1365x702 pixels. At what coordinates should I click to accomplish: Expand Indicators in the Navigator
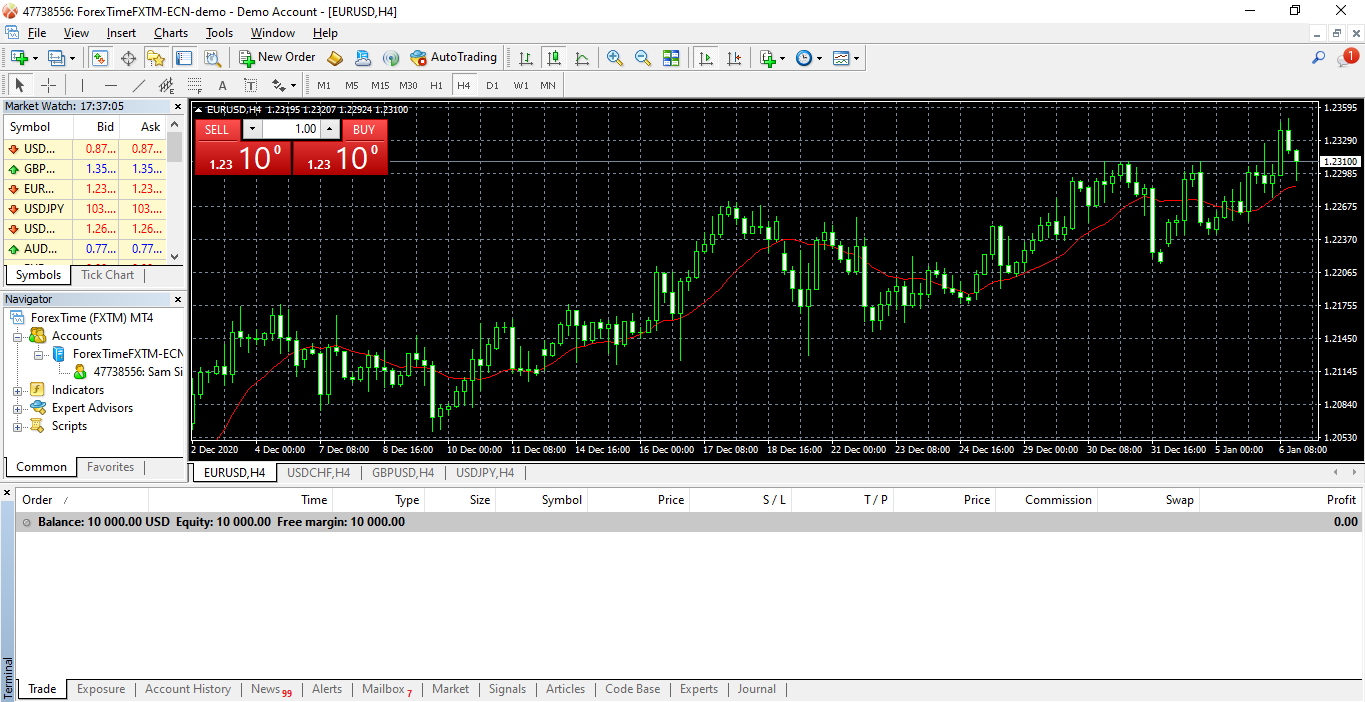pos(16,389)
